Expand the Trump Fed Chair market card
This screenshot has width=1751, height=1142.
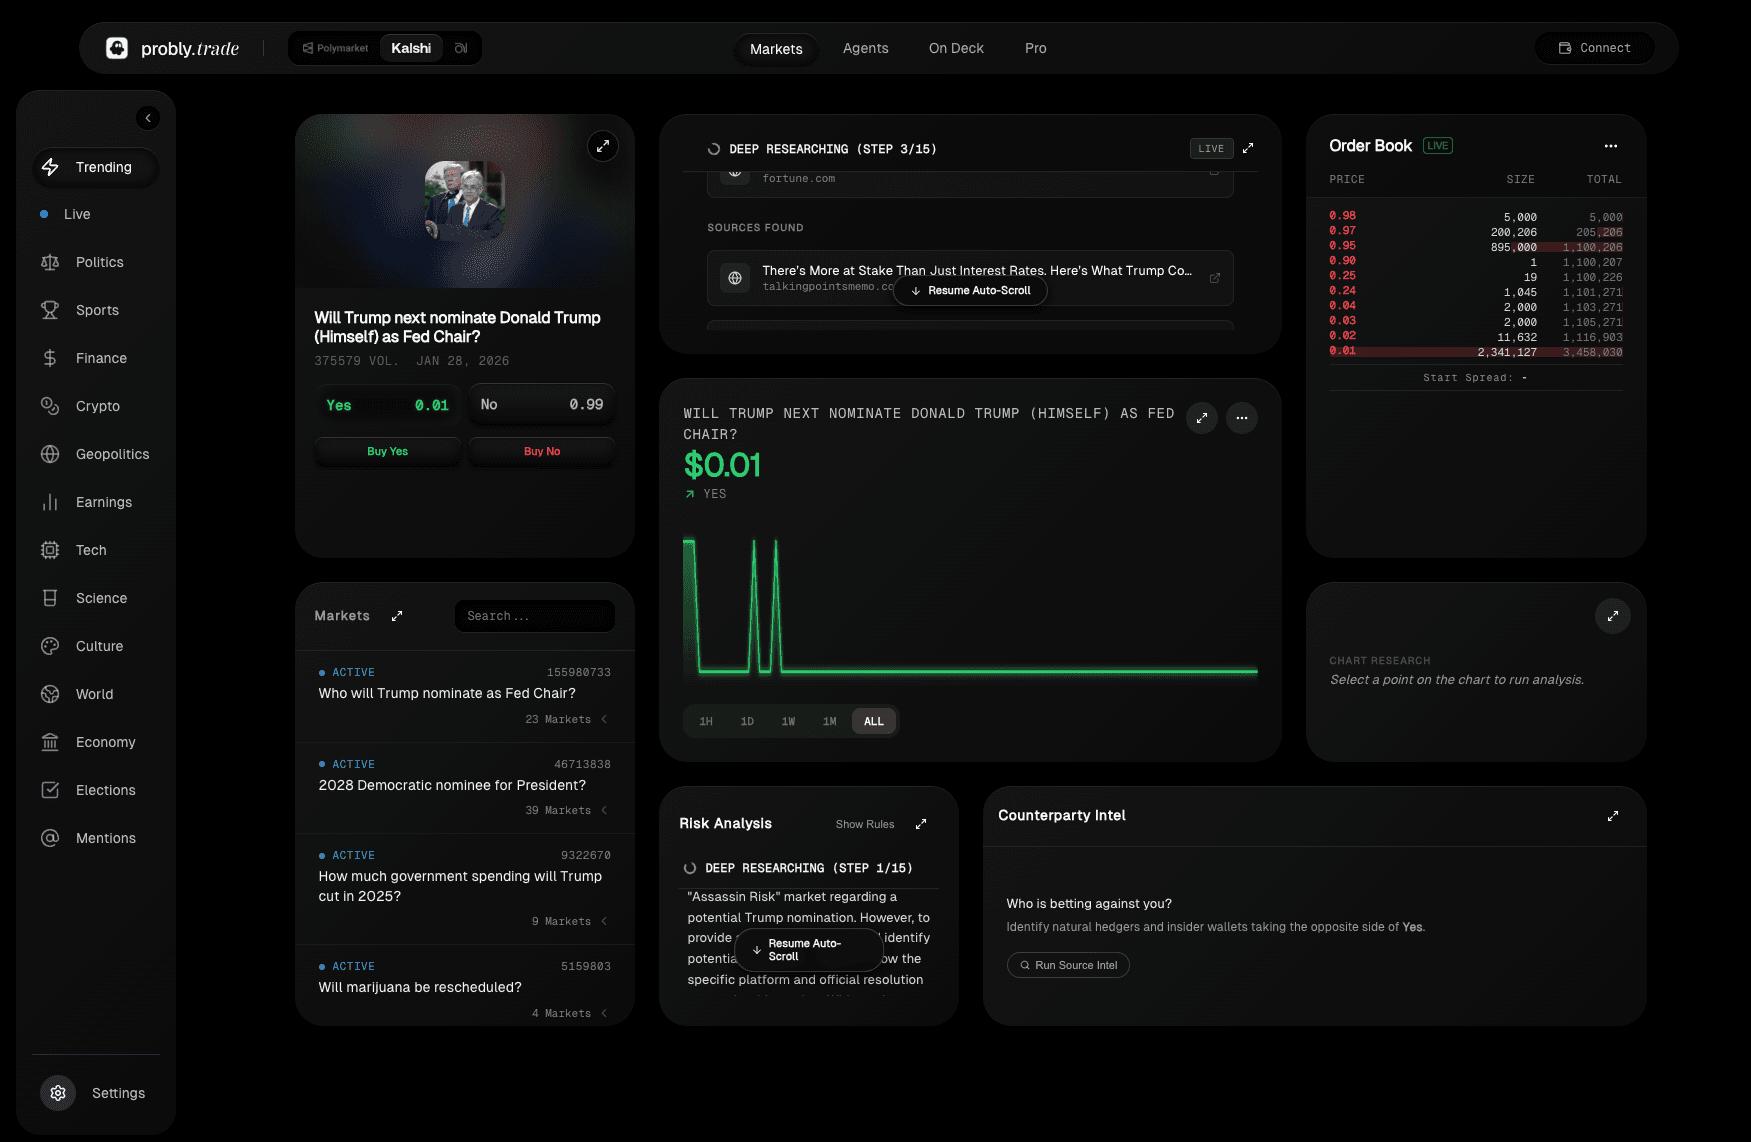click(x=602, y=146)
